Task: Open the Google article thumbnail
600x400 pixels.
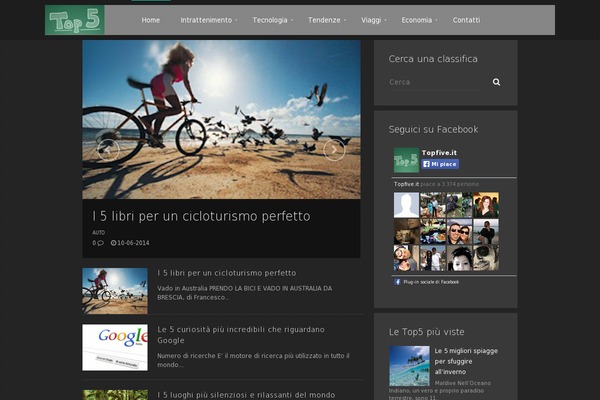Action: point(115,348)
